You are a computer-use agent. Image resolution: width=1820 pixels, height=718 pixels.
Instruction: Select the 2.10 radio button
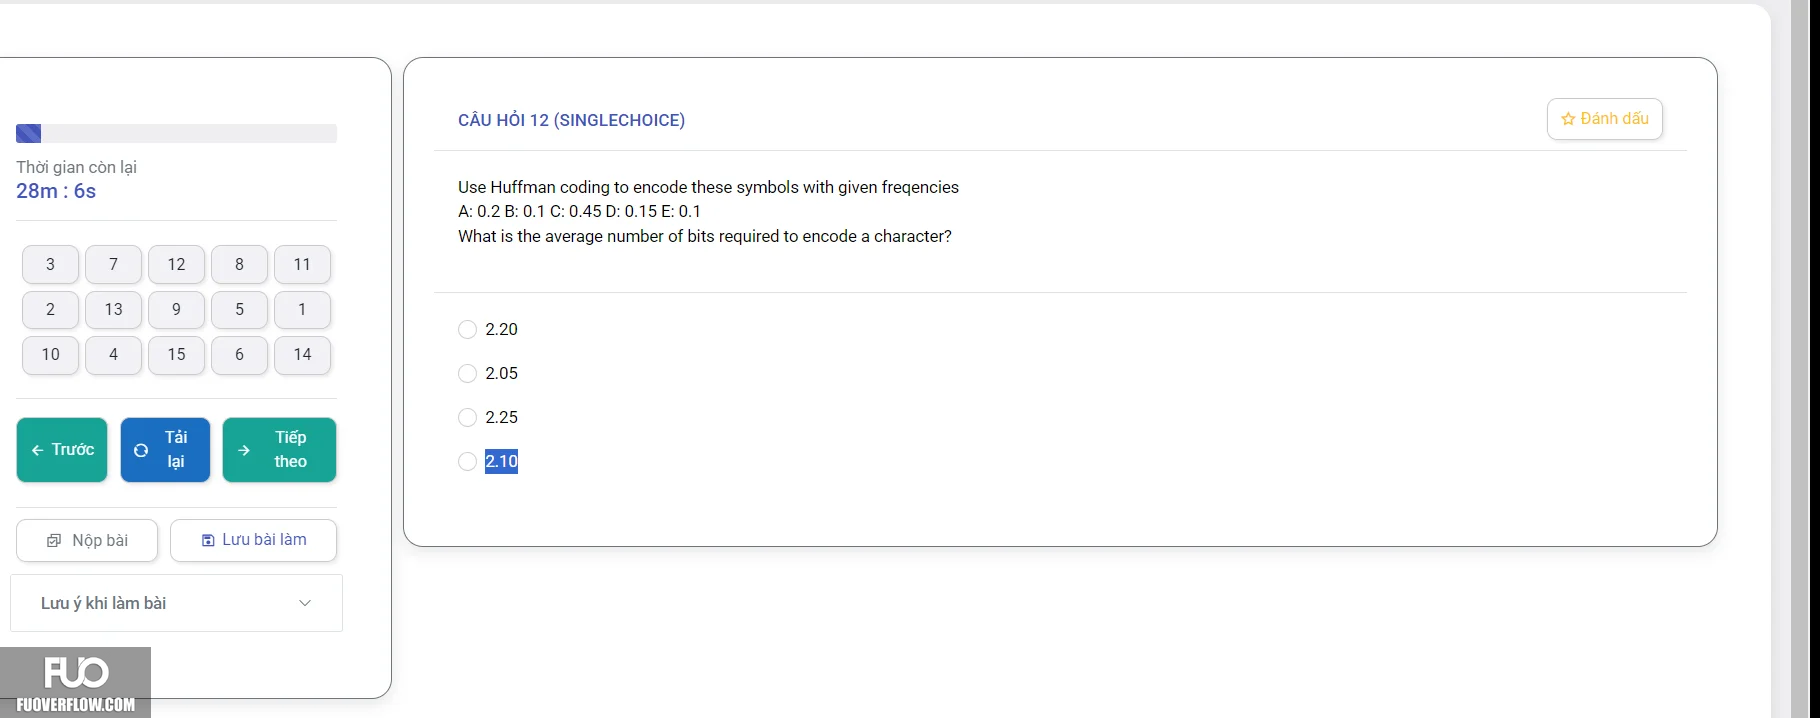467,461
